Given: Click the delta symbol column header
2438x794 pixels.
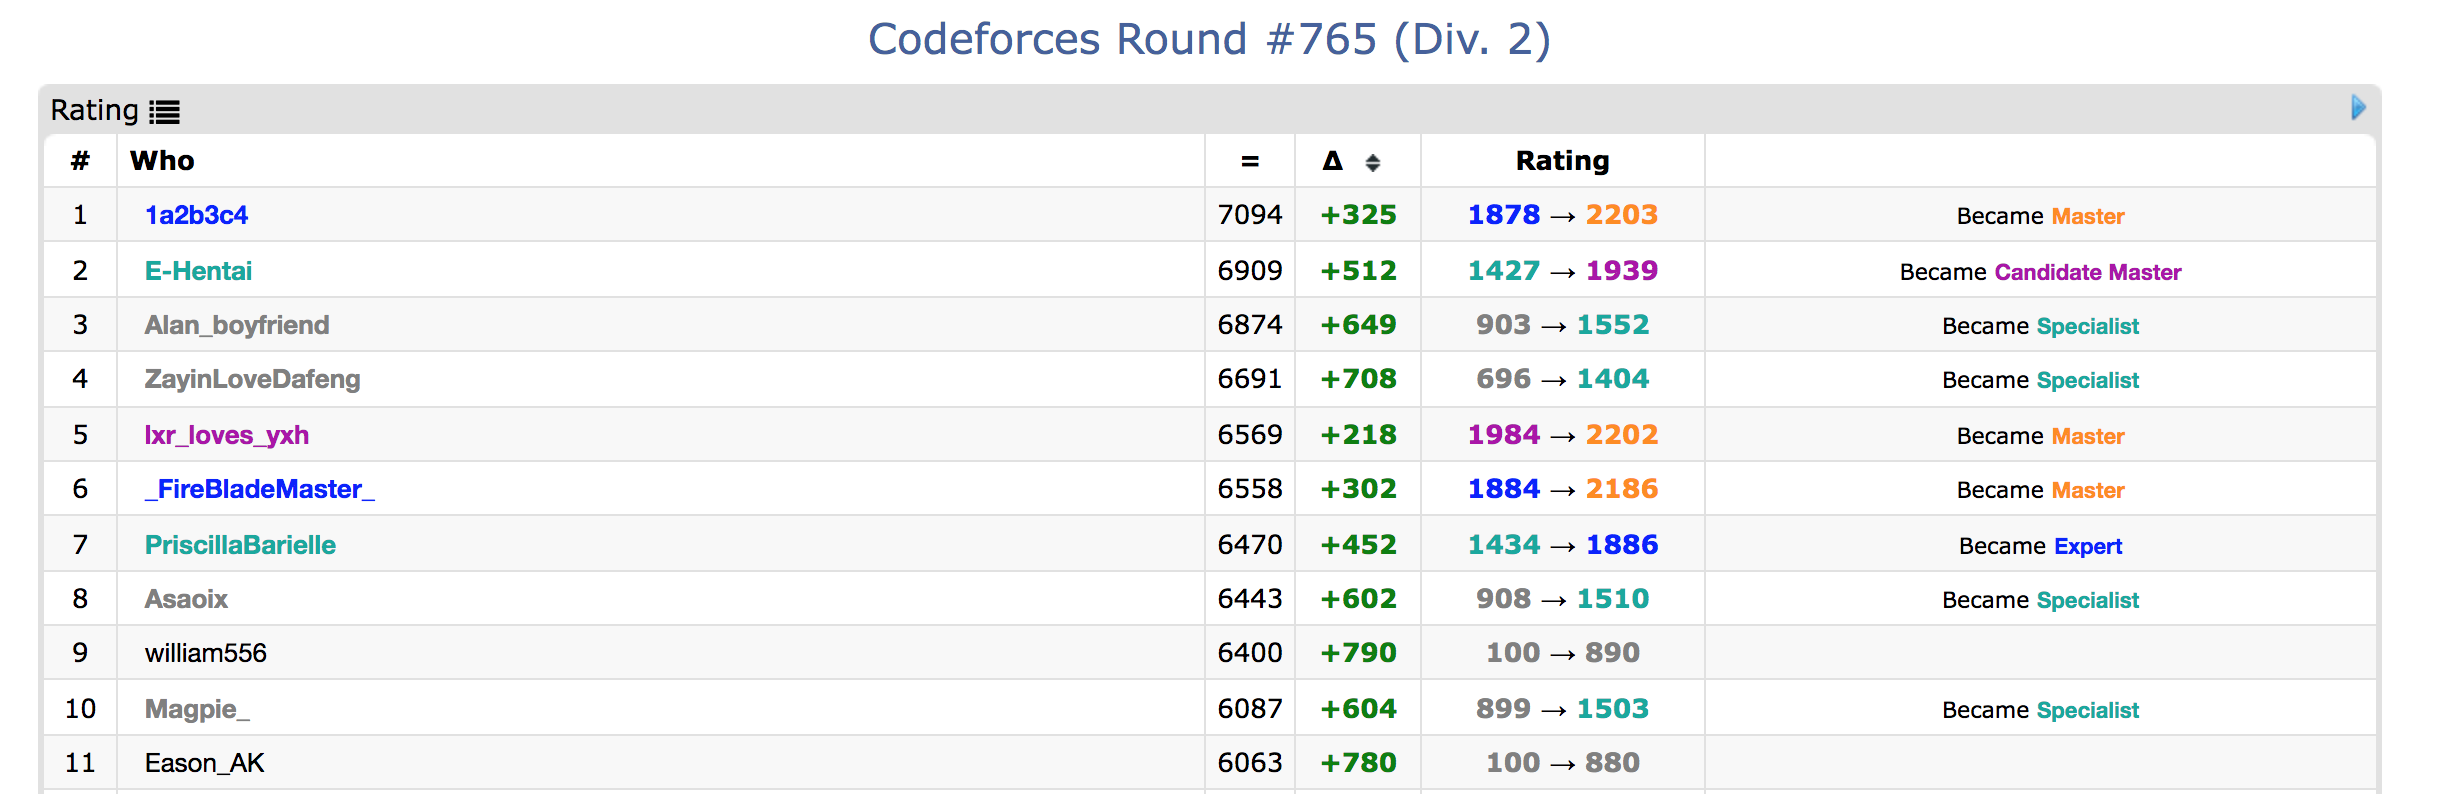Looking at the screenshot, I should [x=1333, y=161].
